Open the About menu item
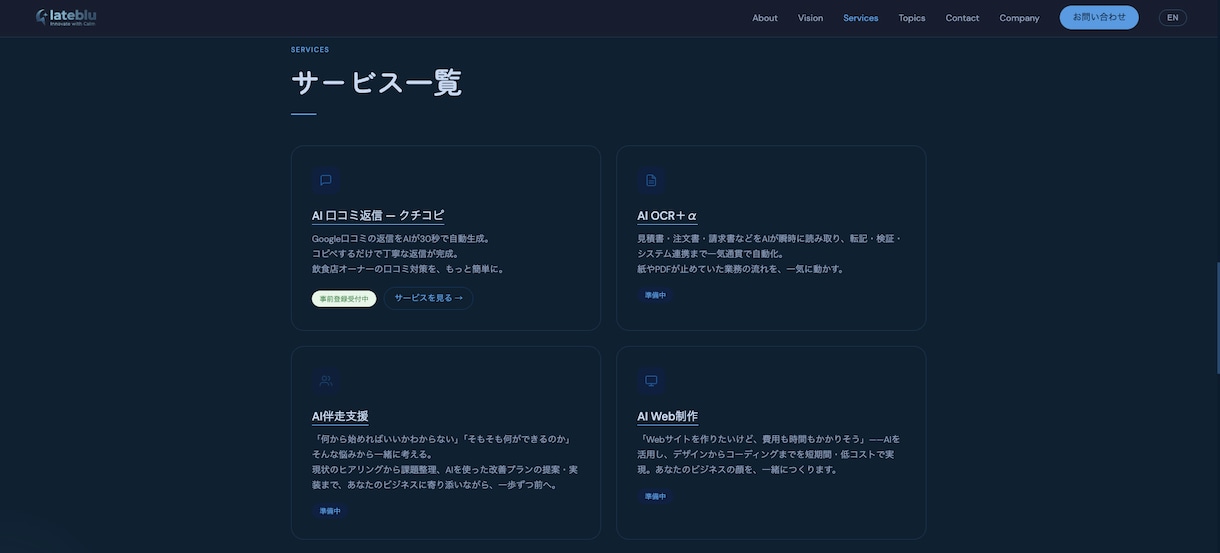The image size is (1220, 553). pyautogui.click(x=765, y=18)
